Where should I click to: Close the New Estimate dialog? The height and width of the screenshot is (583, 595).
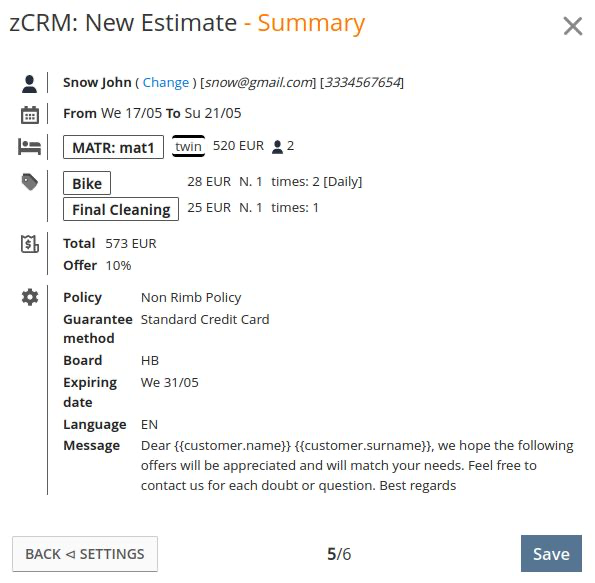pyautogui.click(x=573, y=26)
